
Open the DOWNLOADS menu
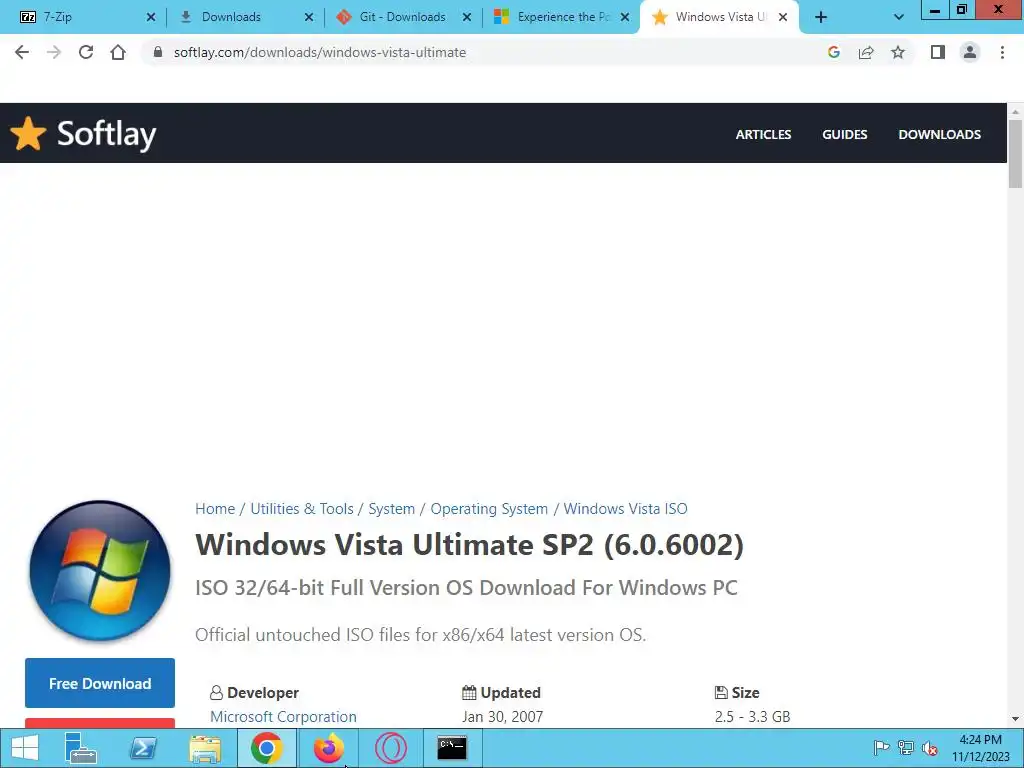pos(939,135)
